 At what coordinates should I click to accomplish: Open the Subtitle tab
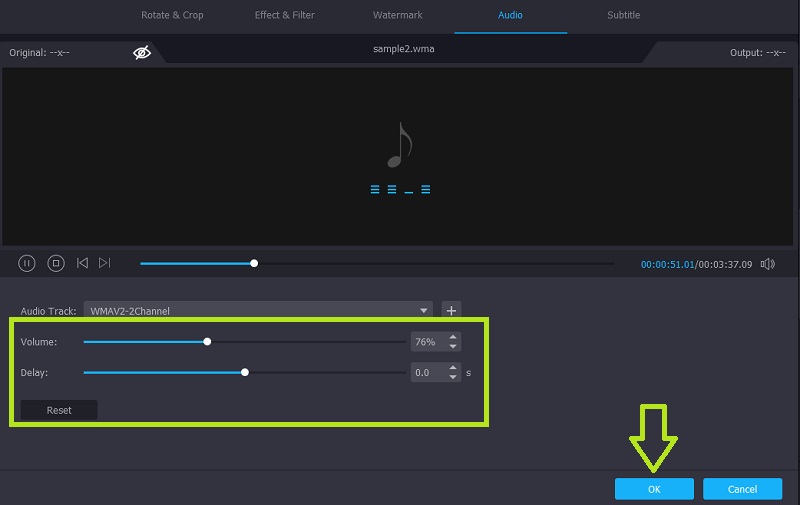tap(623, 15)
